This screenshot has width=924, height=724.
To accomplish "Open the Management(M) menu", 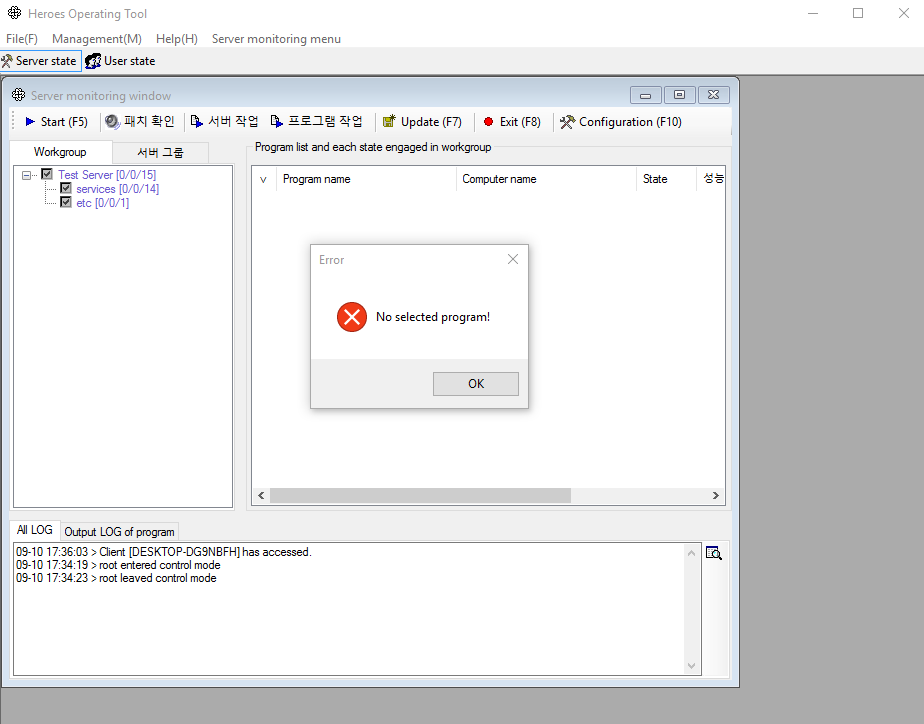I will [x=97, y=39].
